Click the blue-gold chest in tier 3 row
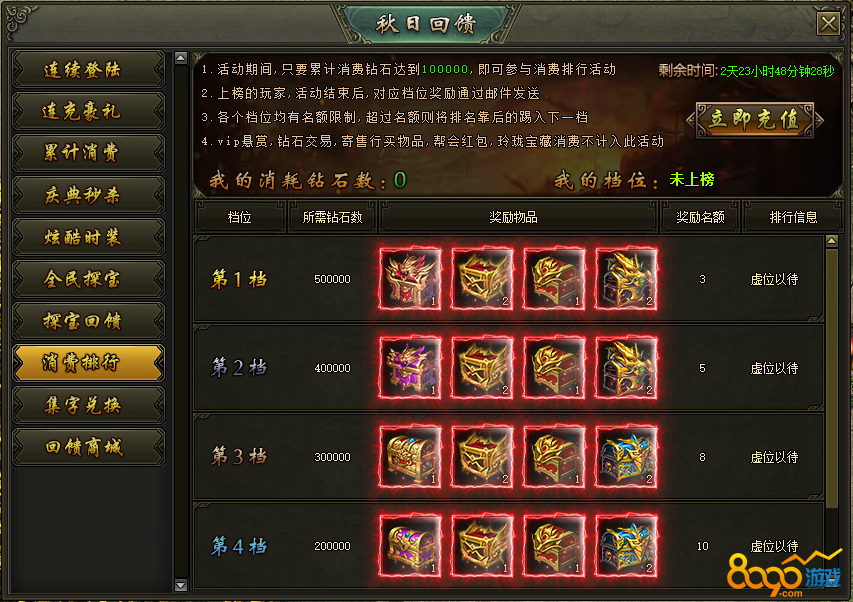 626,457
